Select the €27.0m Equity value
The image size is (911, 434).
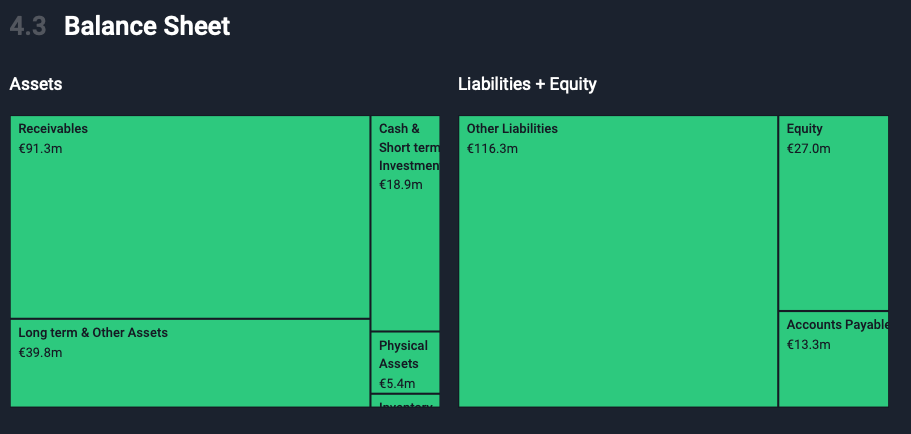[x=808, y=149]
